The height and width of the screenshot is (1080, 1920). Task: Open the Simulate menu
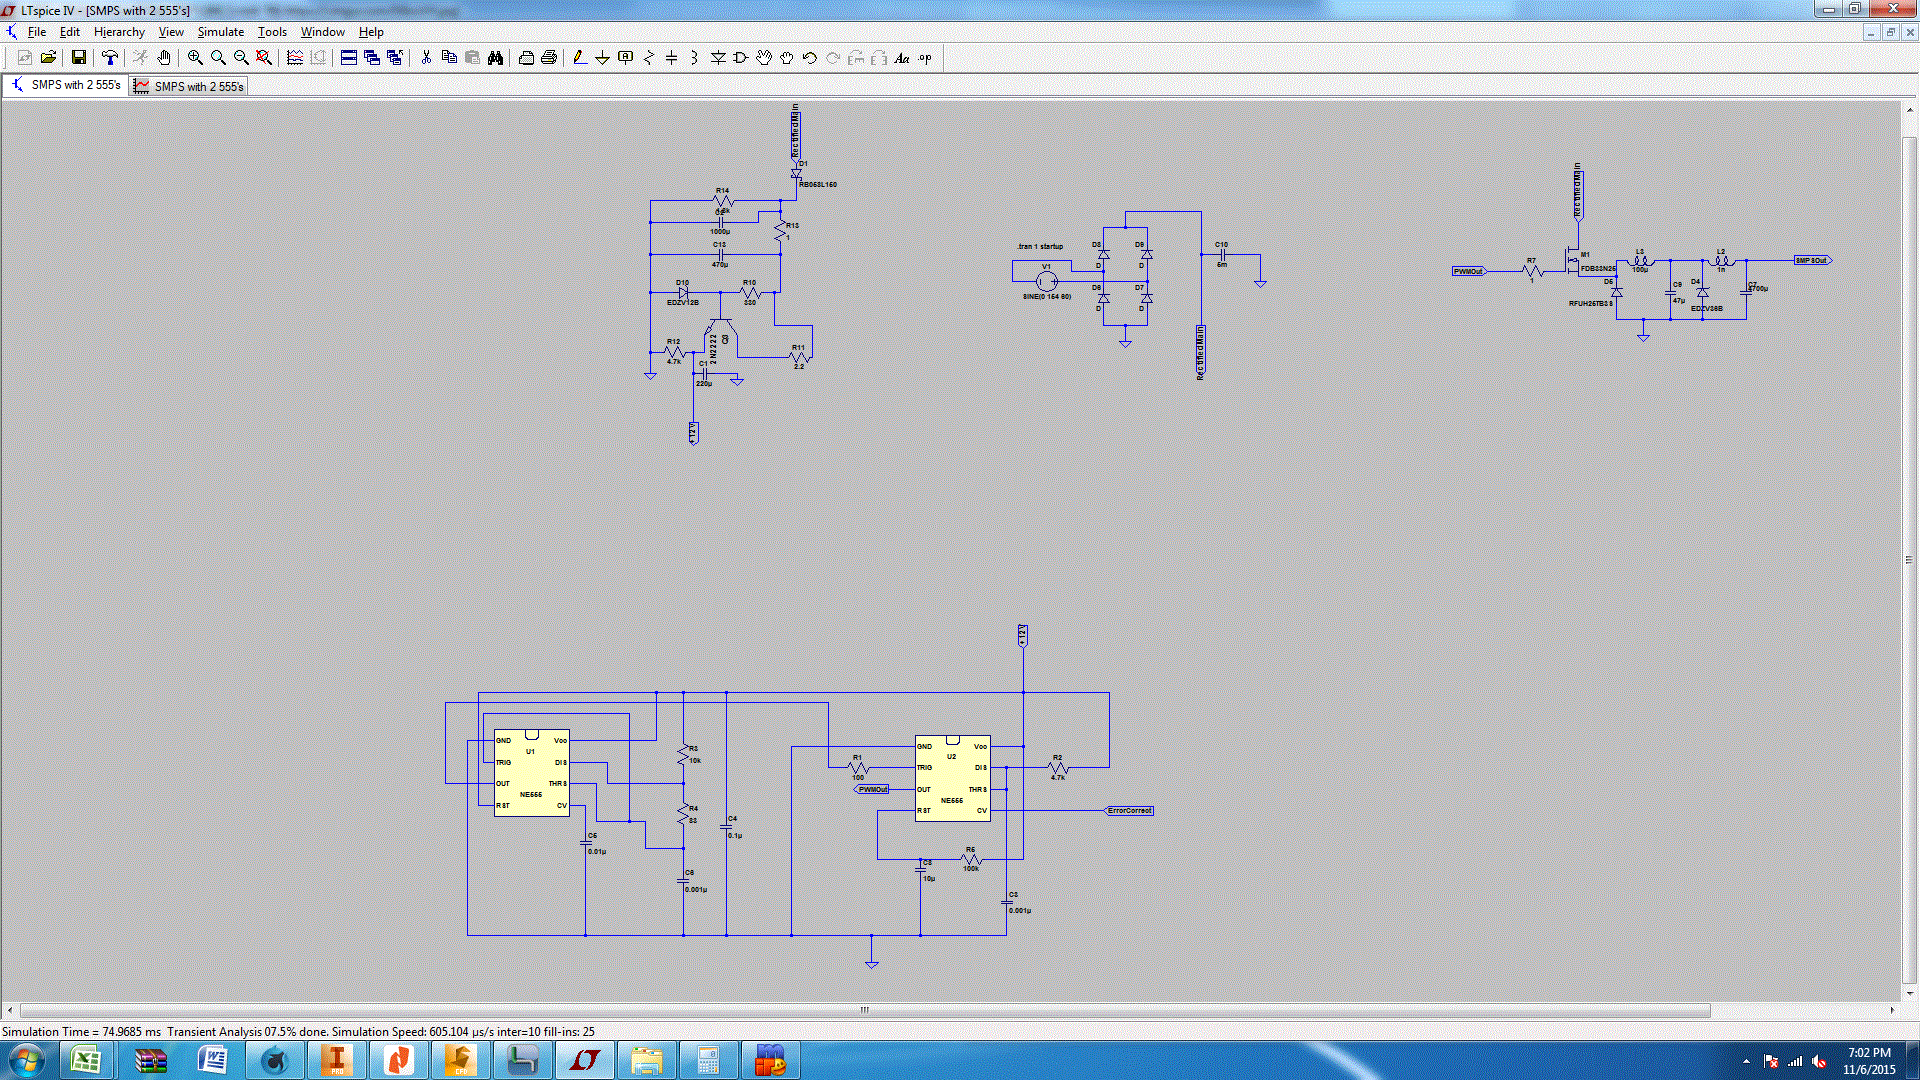click(x=220, y=32)
